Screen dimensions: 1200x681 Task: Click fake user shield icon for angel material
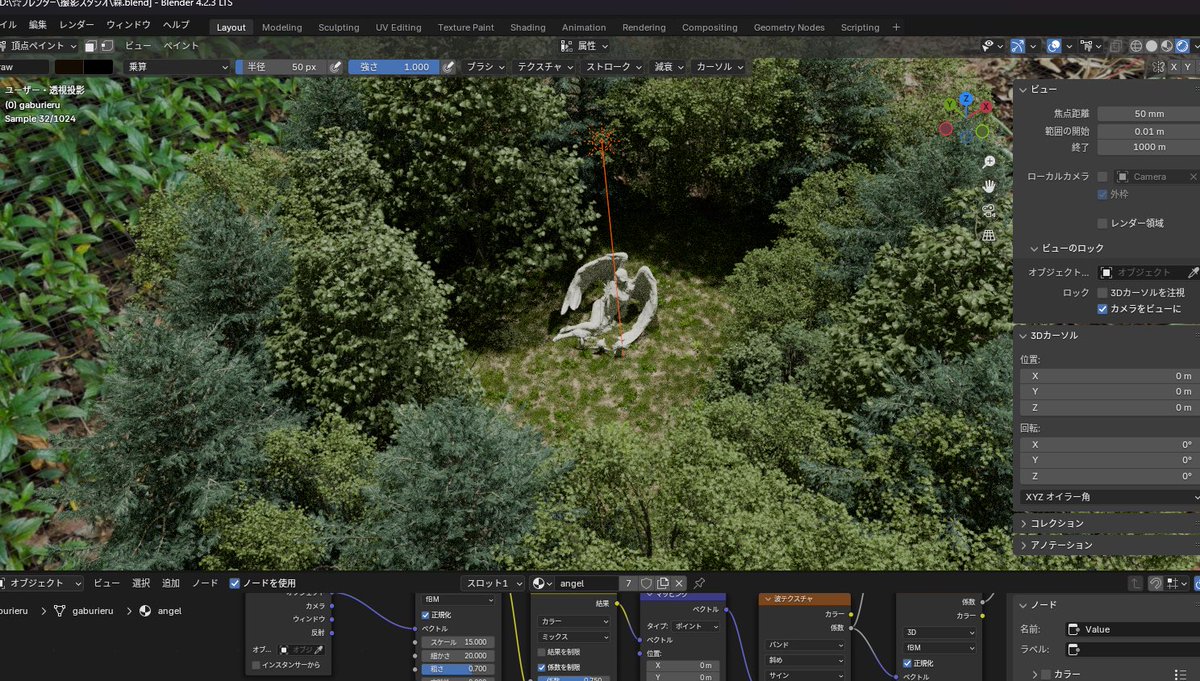pyautogui.click(x=646, y=583)
